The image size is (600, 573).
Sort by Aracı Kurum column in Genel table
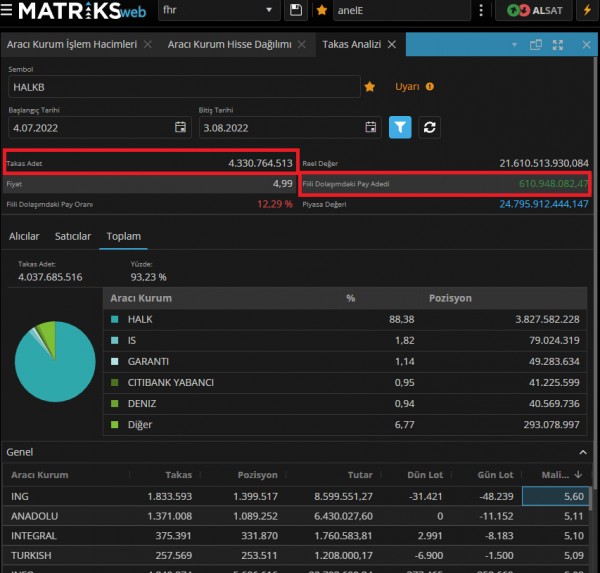[40, 475]
